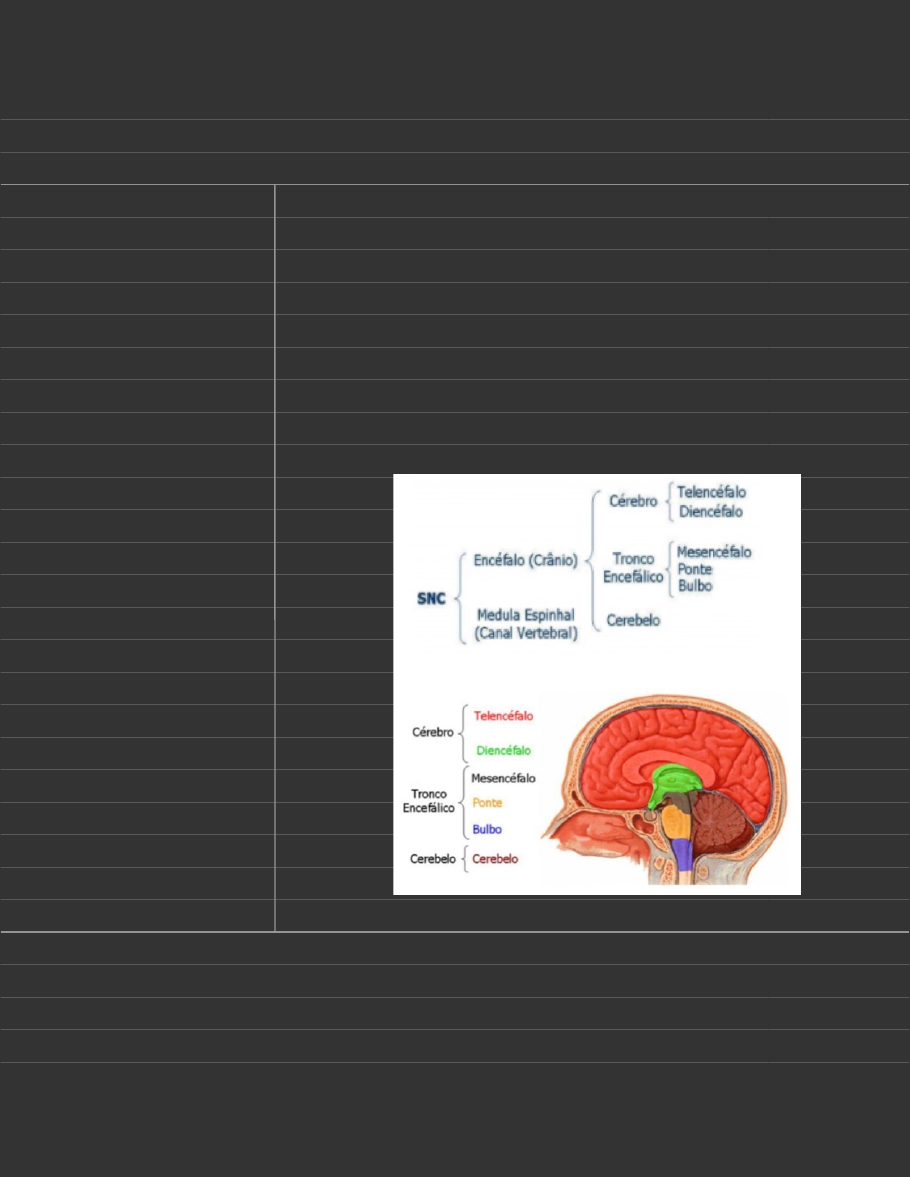Click the Medula Espinhal (Canal Vertebral) label

pos(527,624)
